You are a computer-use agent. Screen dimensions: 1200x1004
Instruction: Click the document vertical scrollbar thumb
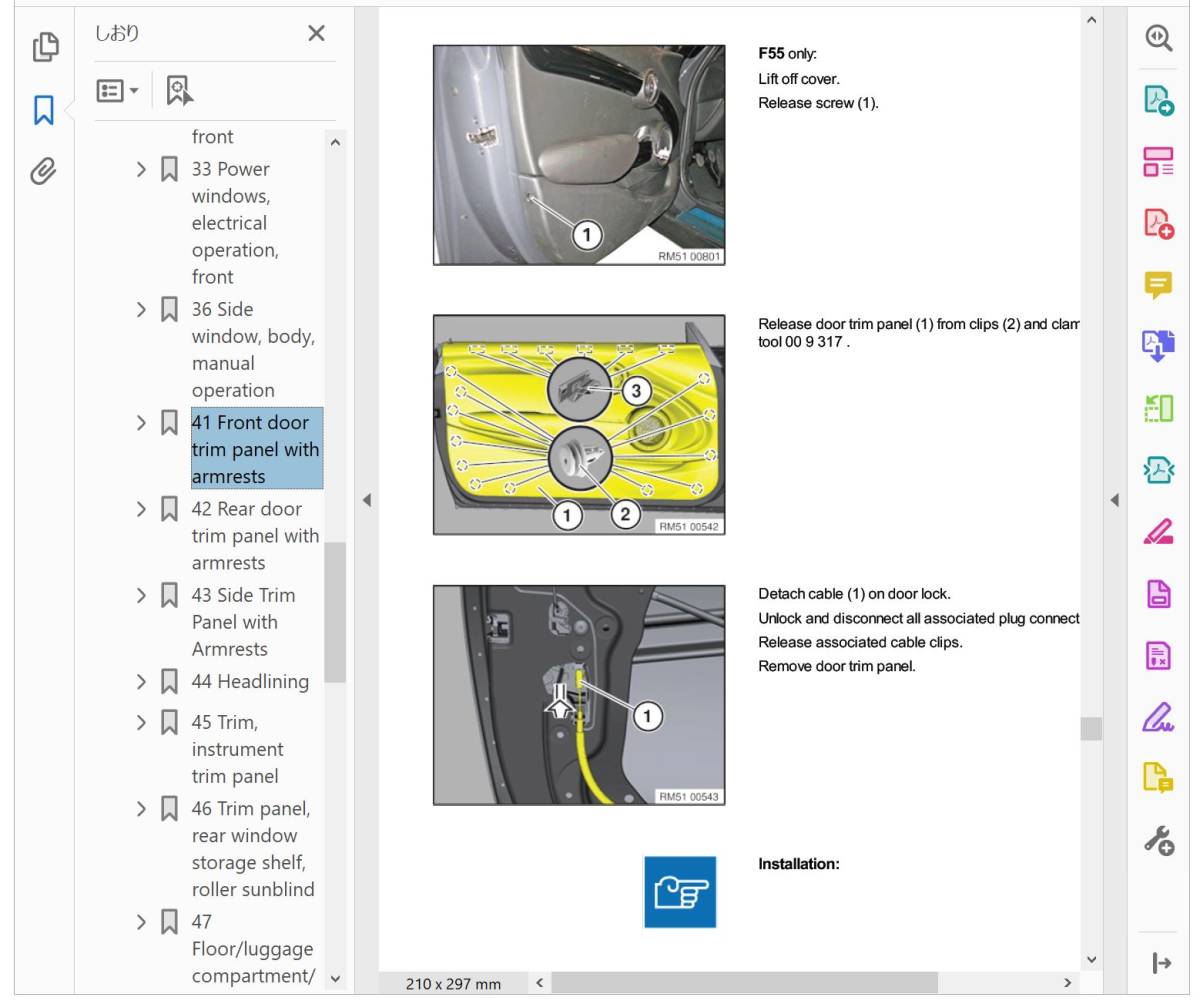click(x=1091, y=729)
